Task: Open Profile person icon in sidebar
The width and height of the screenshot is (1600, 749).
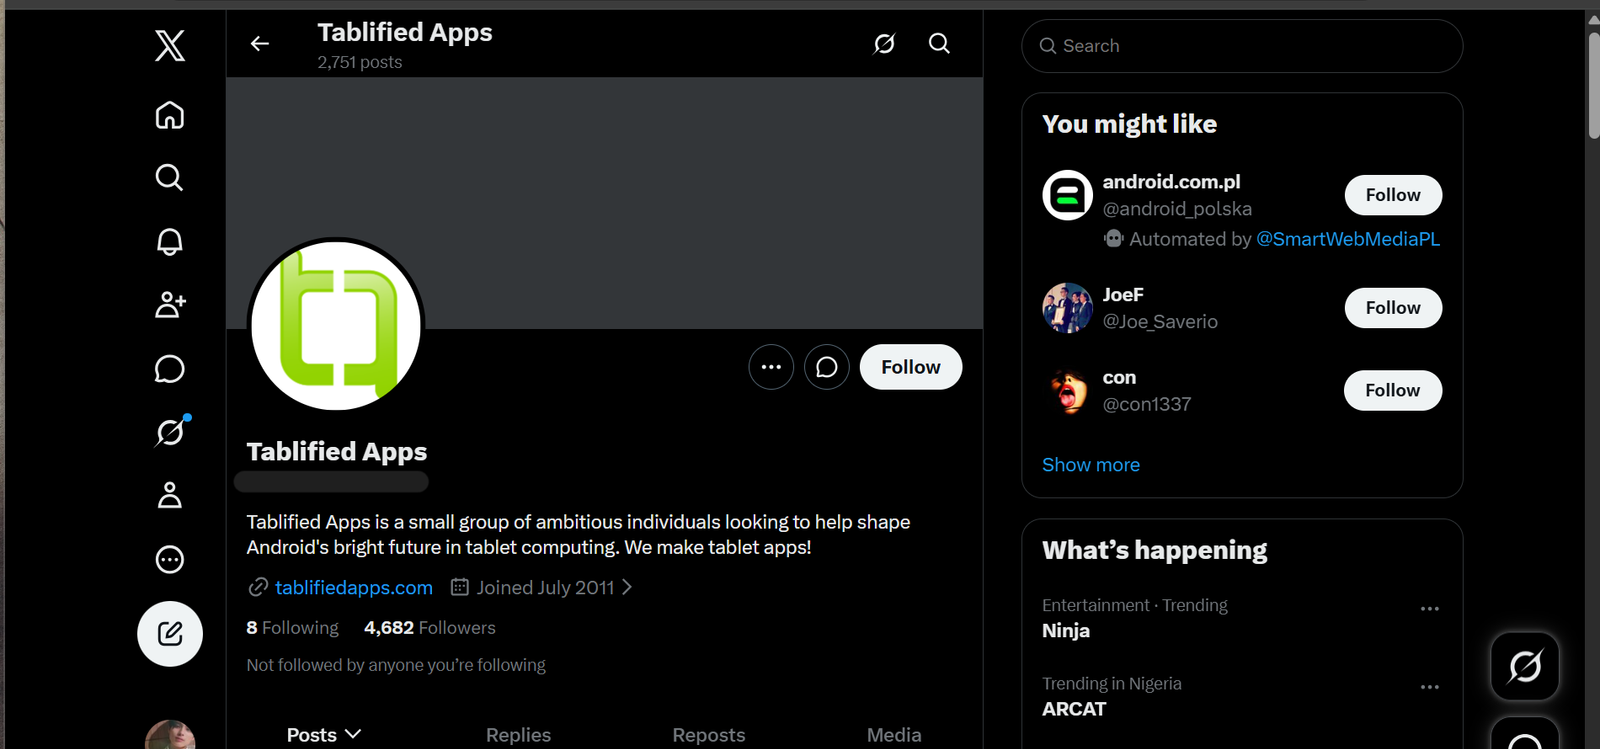Action: coord(170,495)
